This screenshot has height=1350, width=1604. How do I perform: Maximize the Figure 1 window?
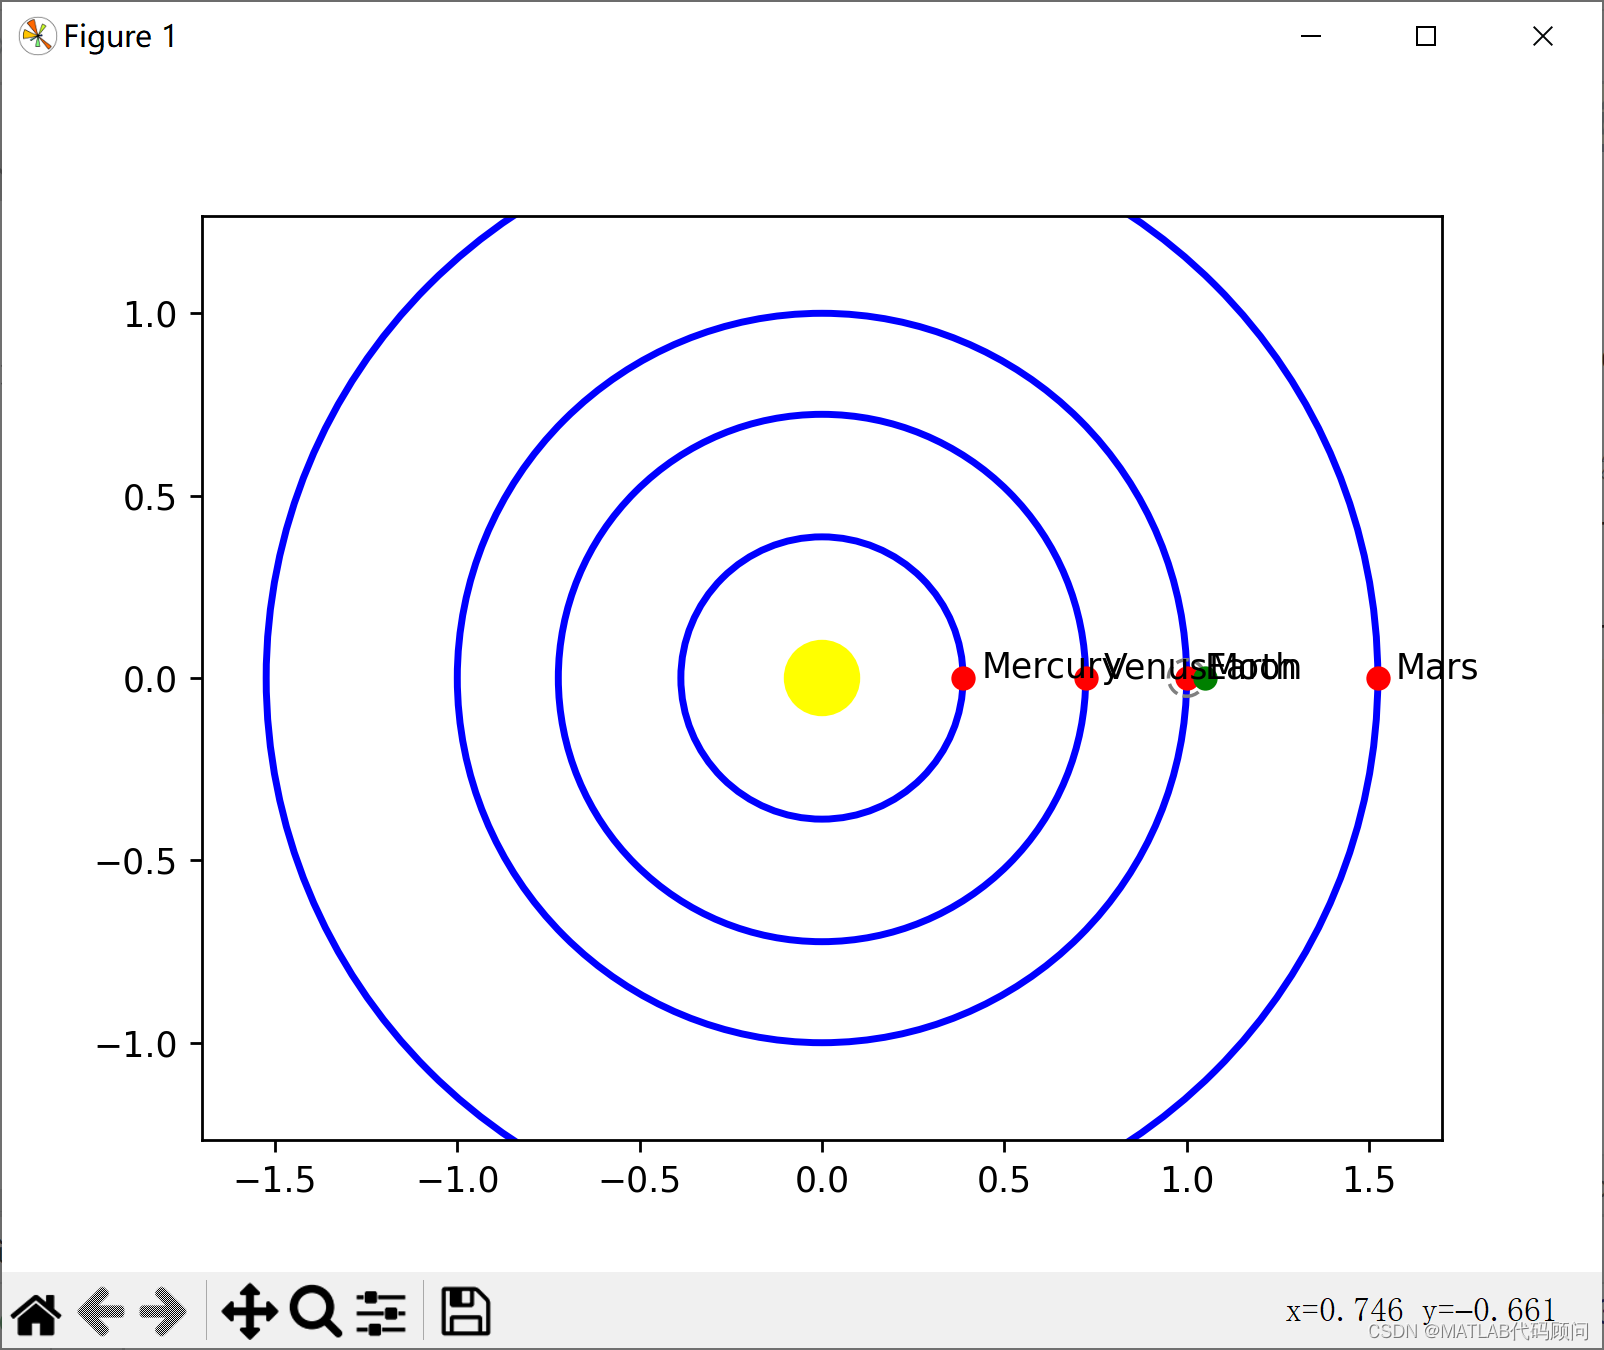[x=1426, y=36]
